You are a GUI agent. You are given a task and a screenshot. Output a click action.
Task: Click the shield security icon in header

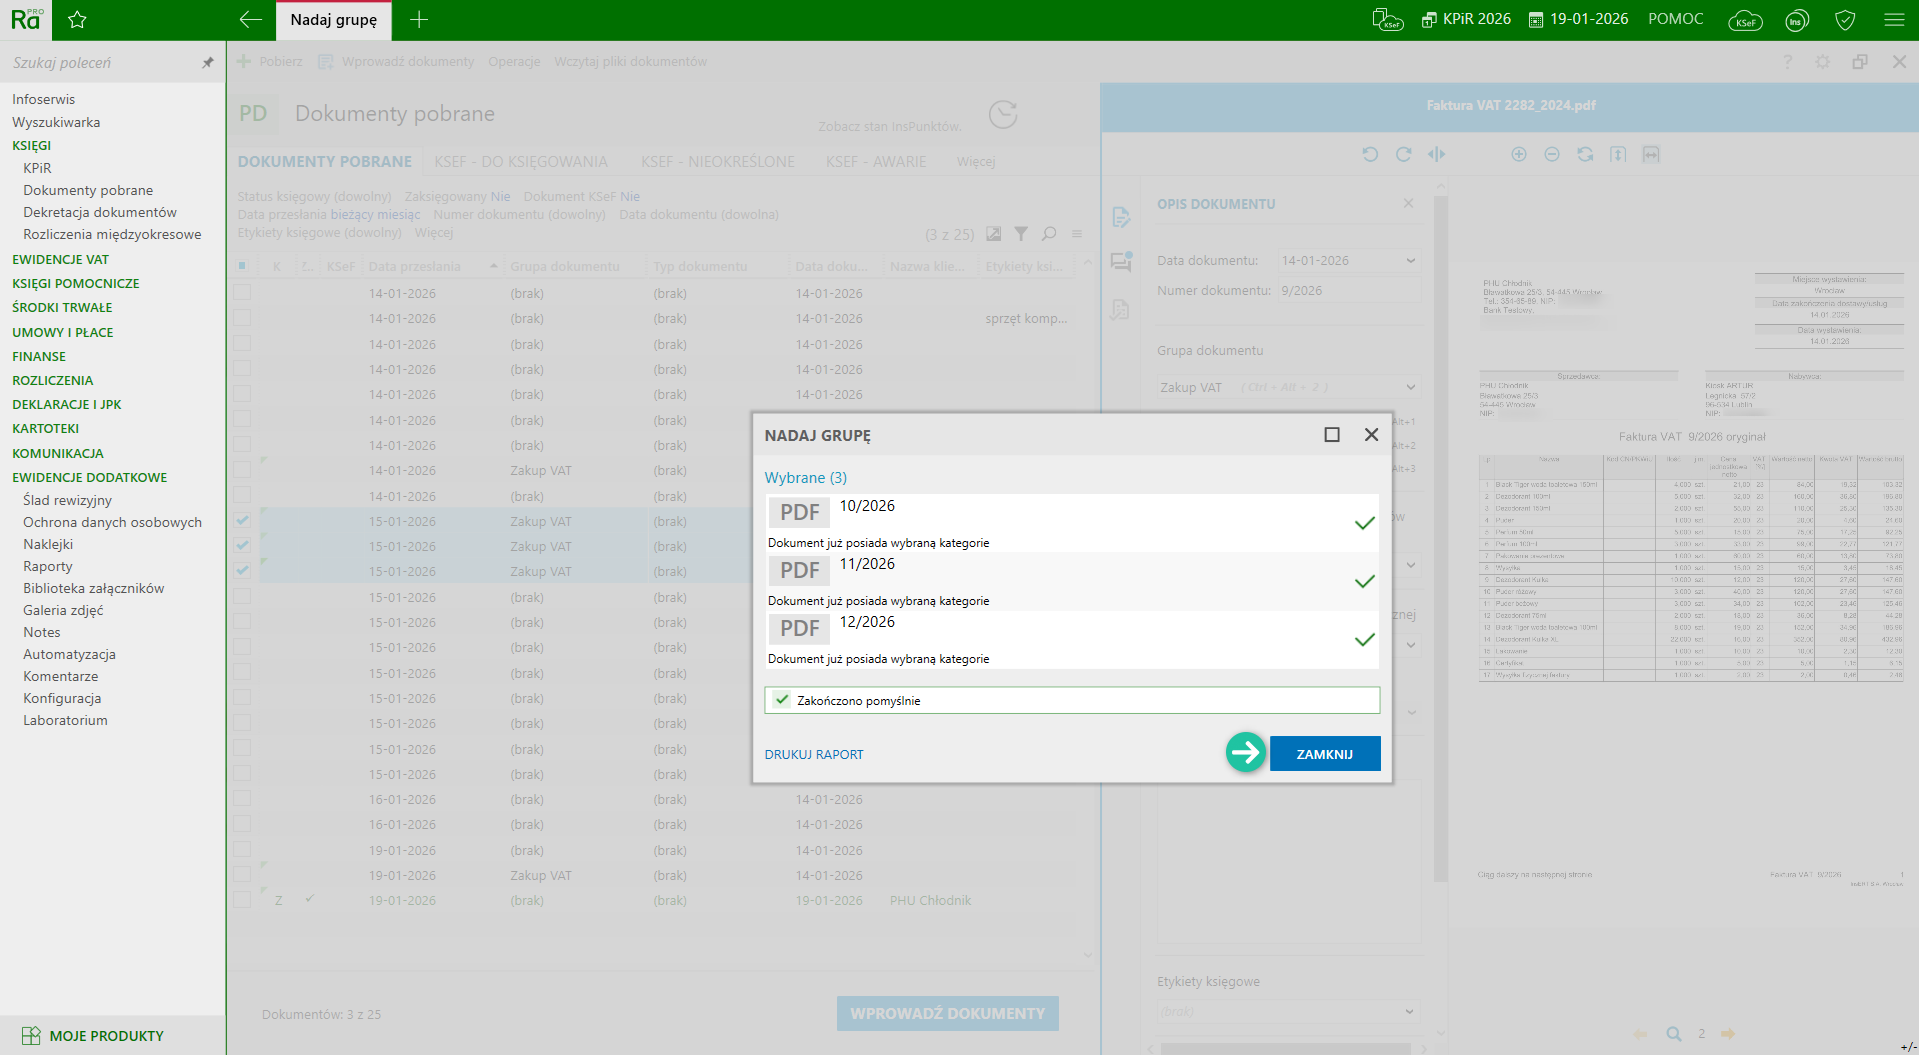point(1845,20)
